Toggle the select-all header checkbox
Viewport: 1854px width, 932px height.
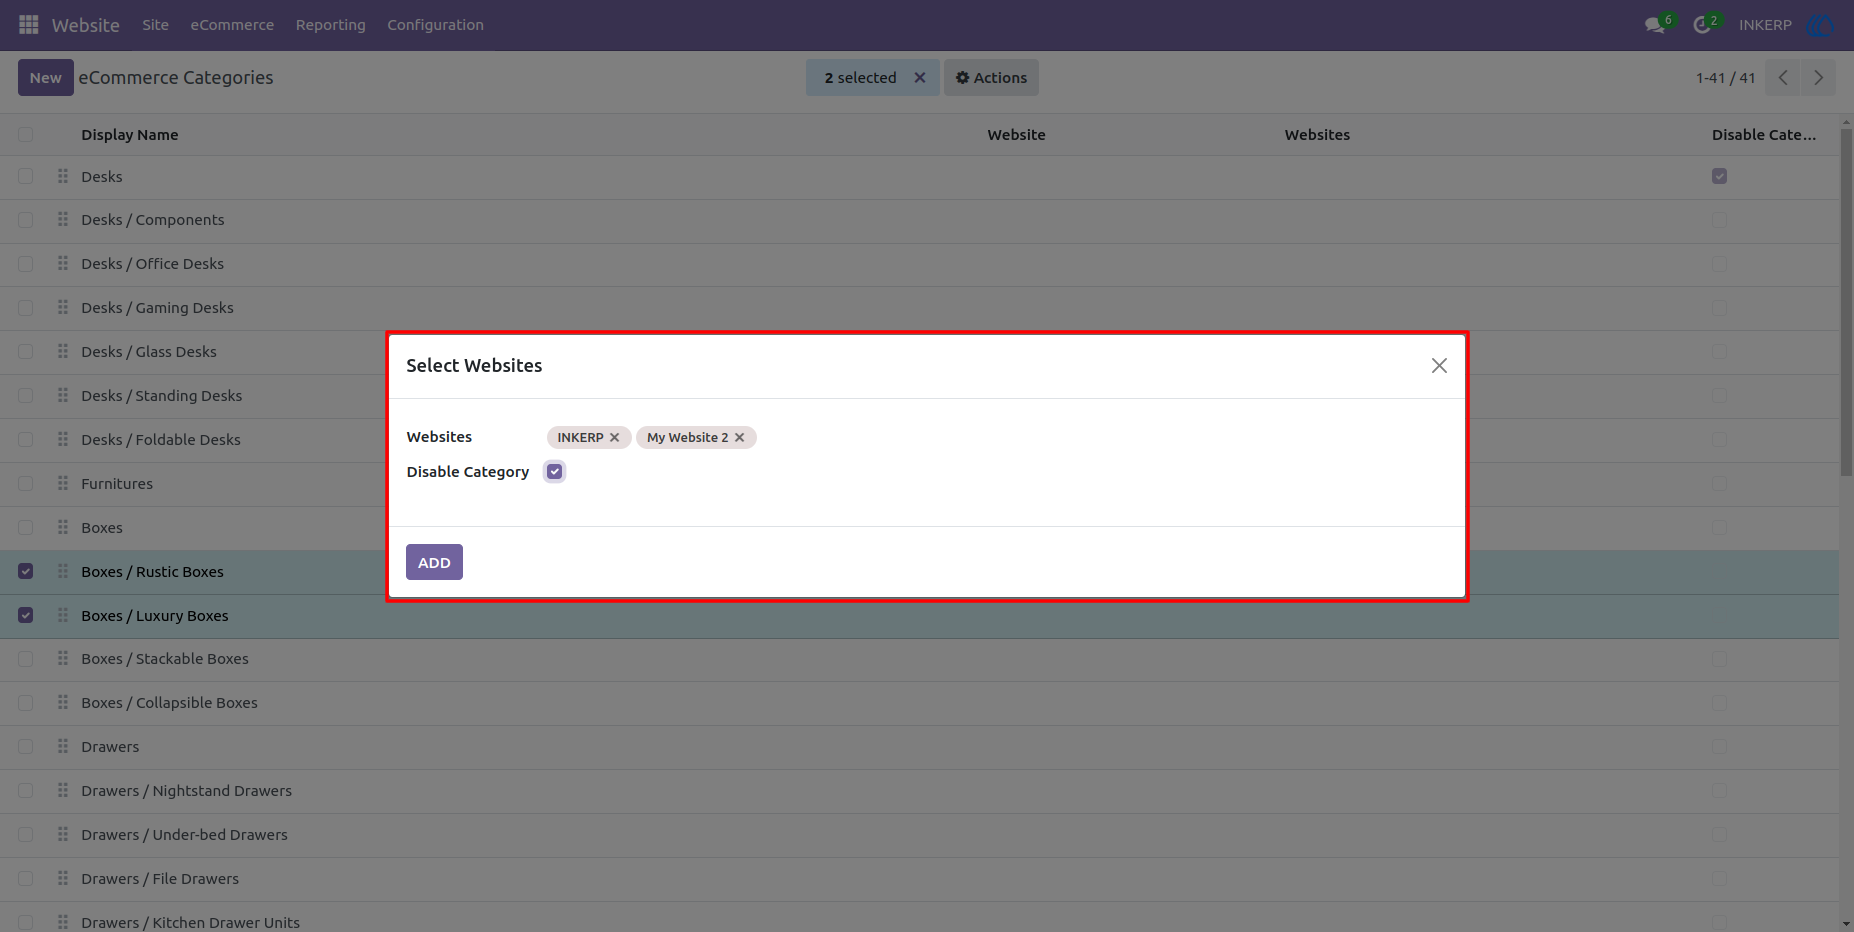point(26,134)
